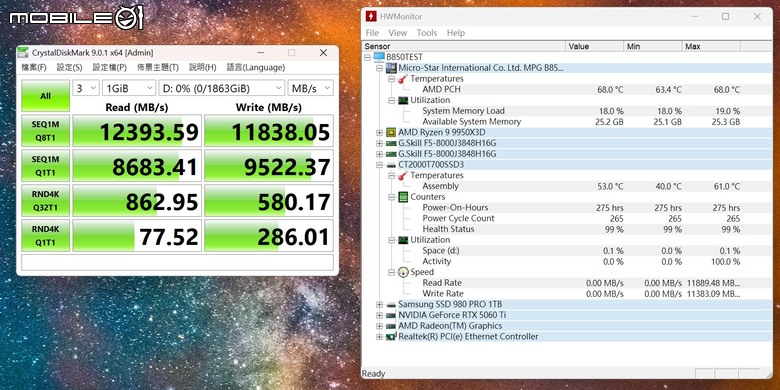Click the 12393.59 sequential read result
780x390 pixels.
click(137, 131)
